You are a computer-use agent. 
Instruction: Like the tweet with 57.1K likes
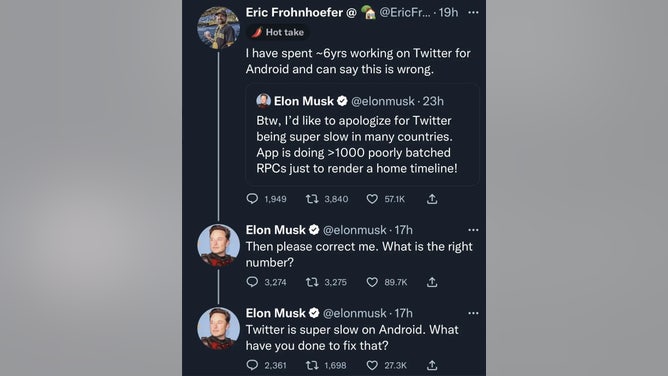pos(372,199)
